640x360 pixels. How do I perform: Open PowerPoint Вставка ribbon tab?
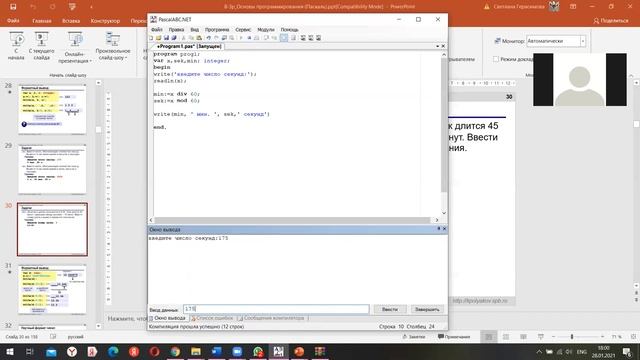pos(71,20)
